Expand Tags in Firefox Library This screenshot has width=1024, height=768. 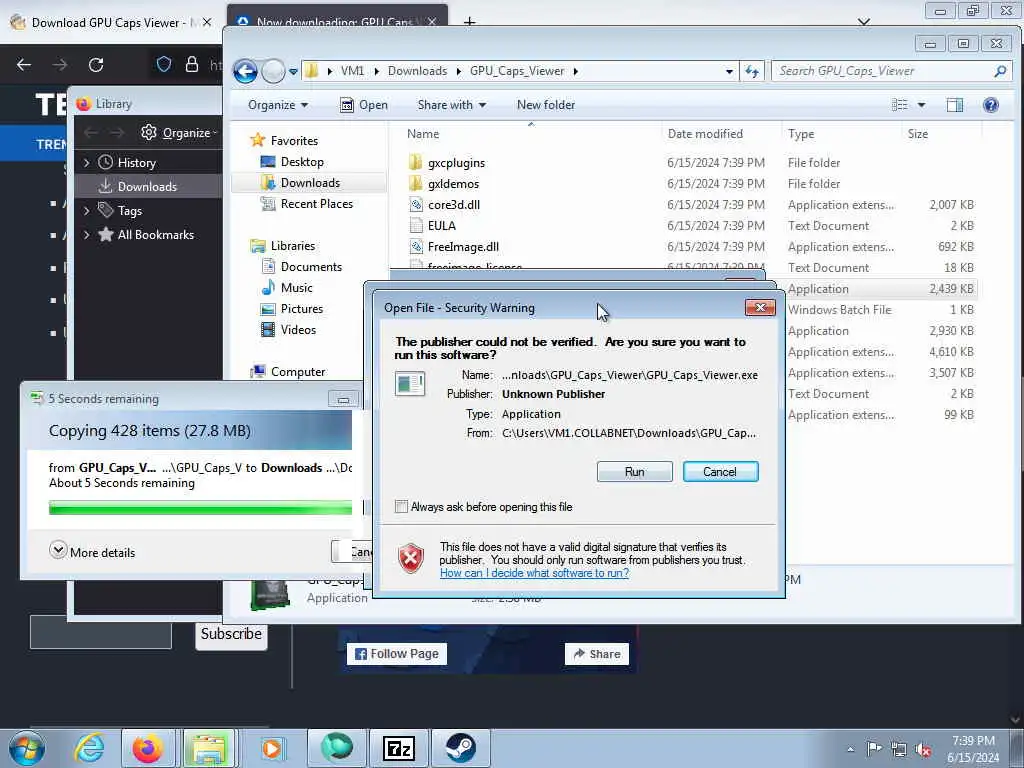pos(87,210)
